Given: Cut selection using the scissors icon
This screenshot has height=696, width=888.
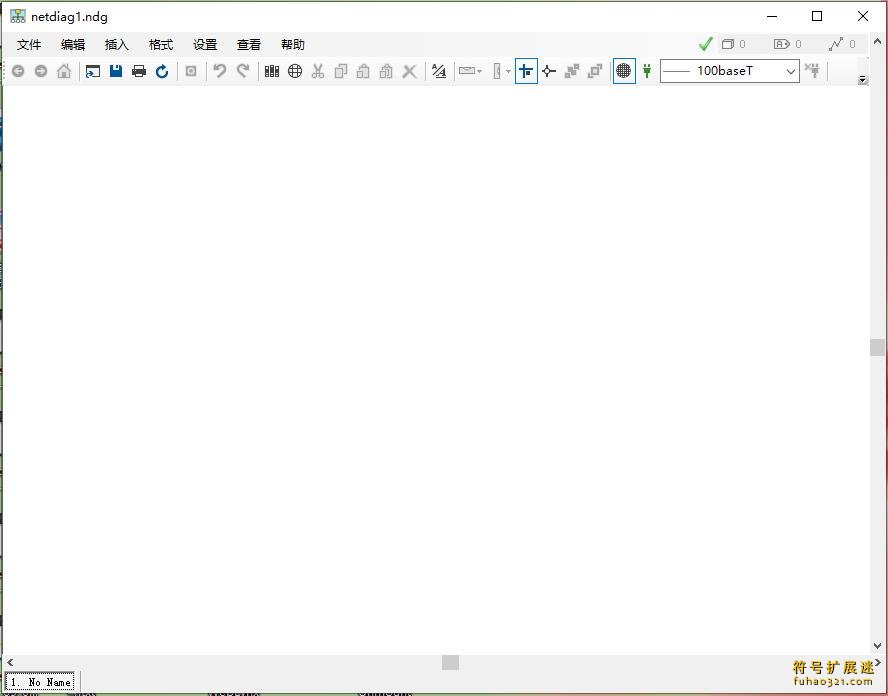Looking at the screenshot, I should (317, 71).
